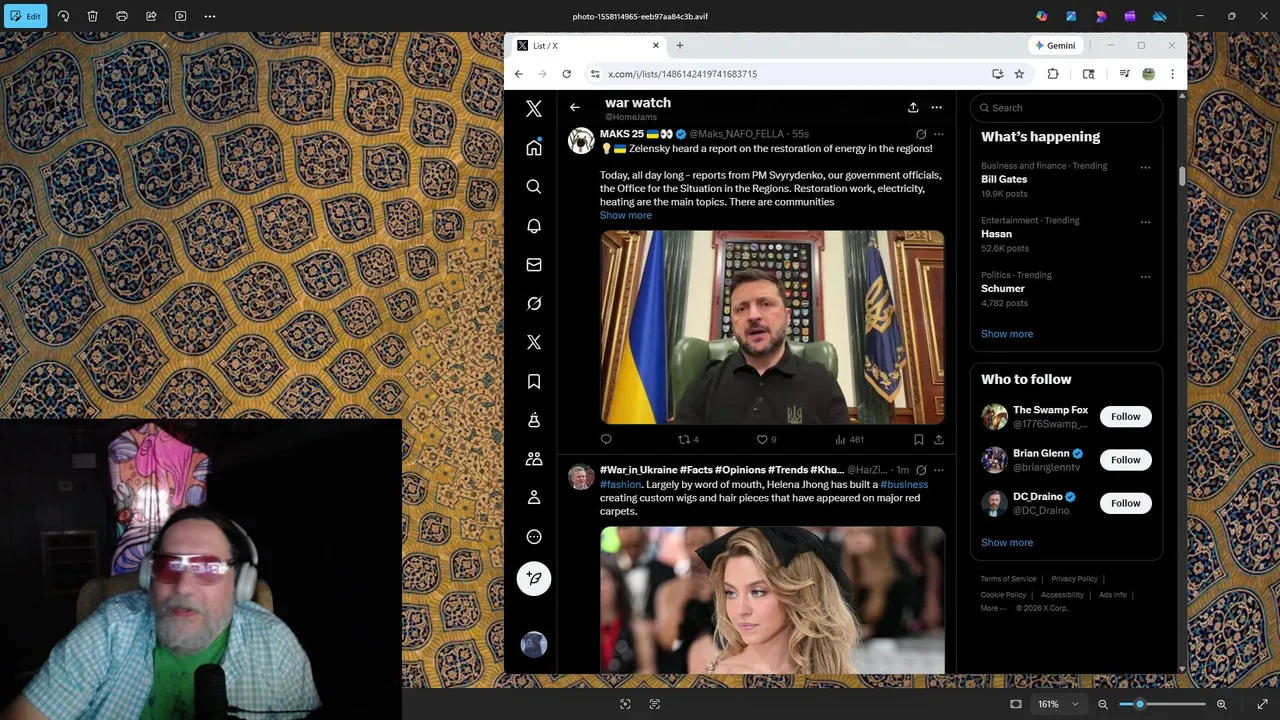Open Bookmarks in X sidebar
The height and width of the screenshot is (720, 1280).
[x=534, y=381]
